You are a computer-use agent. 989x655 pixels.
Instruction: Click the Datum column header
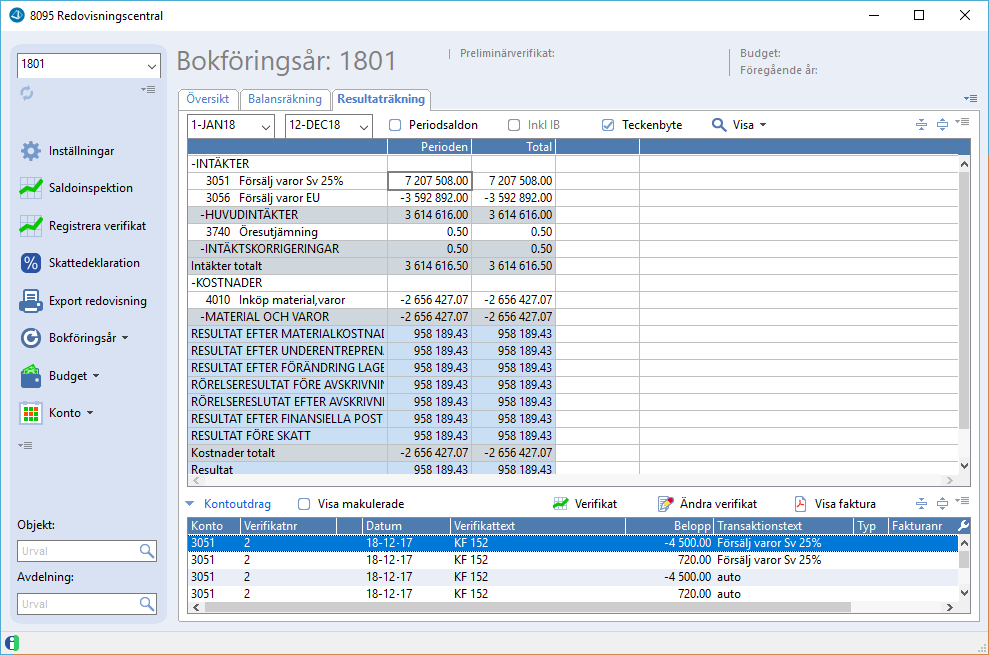[x=407, y=525]
